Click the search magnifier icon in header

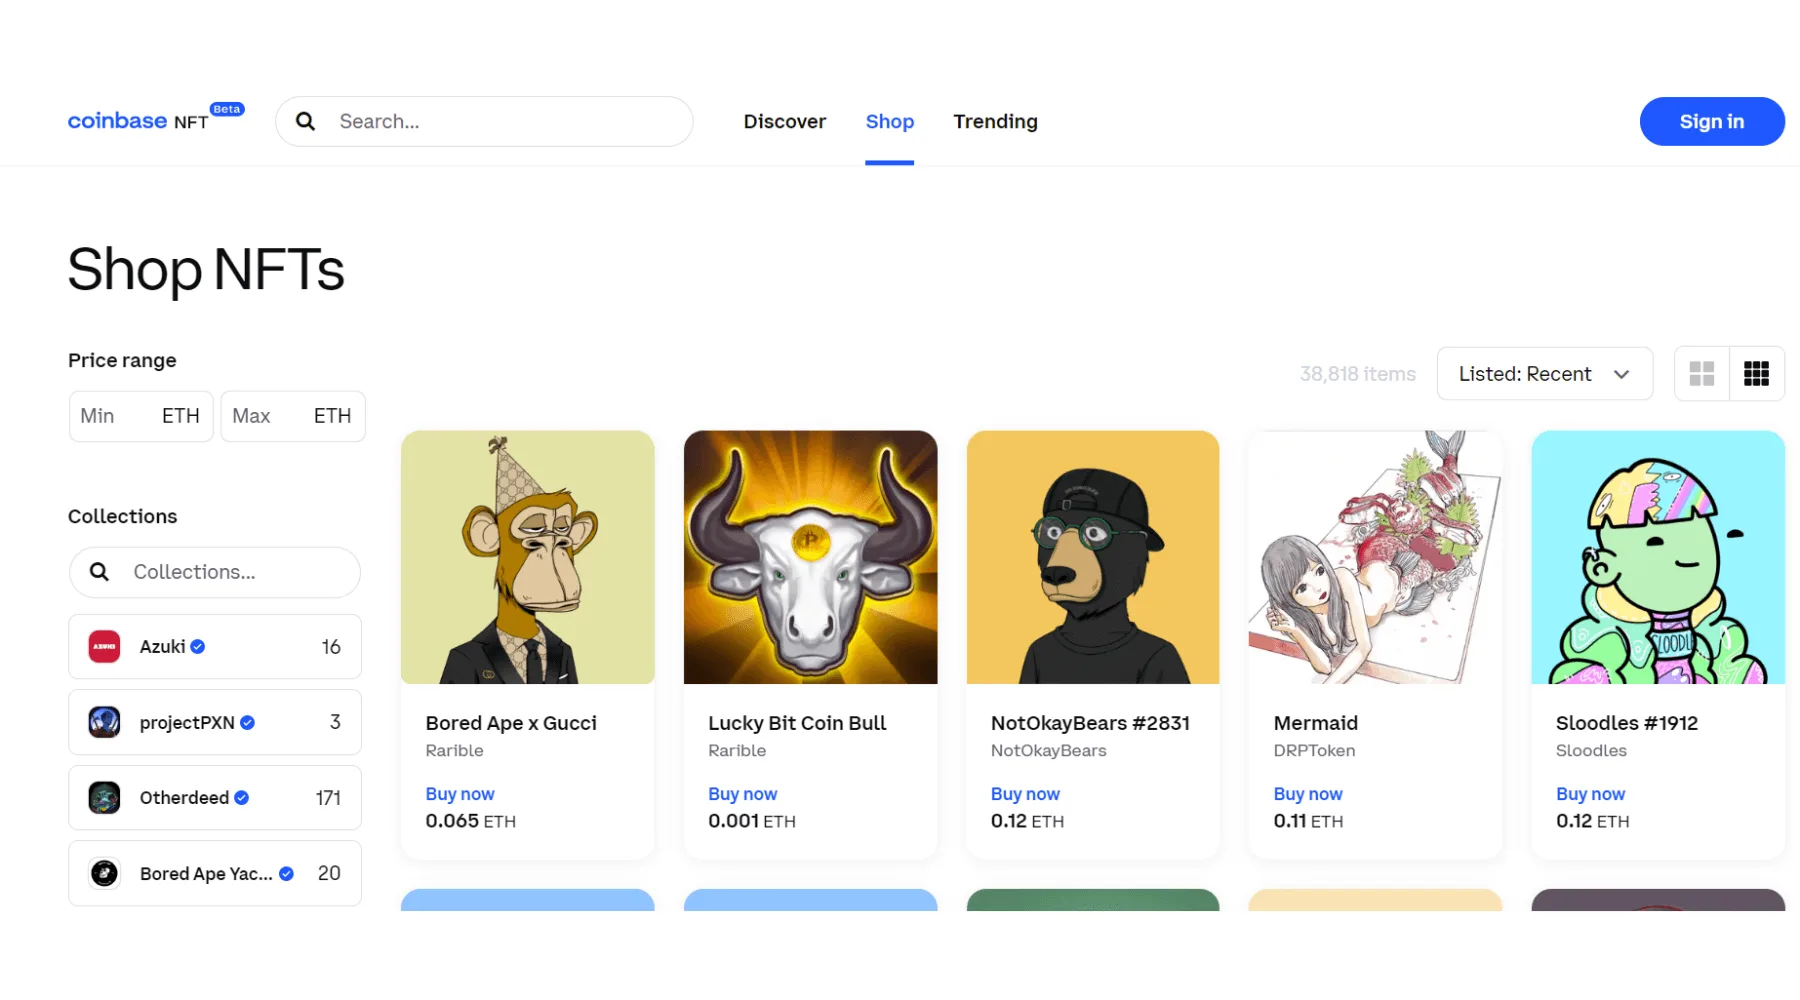[x=306, y=121]
